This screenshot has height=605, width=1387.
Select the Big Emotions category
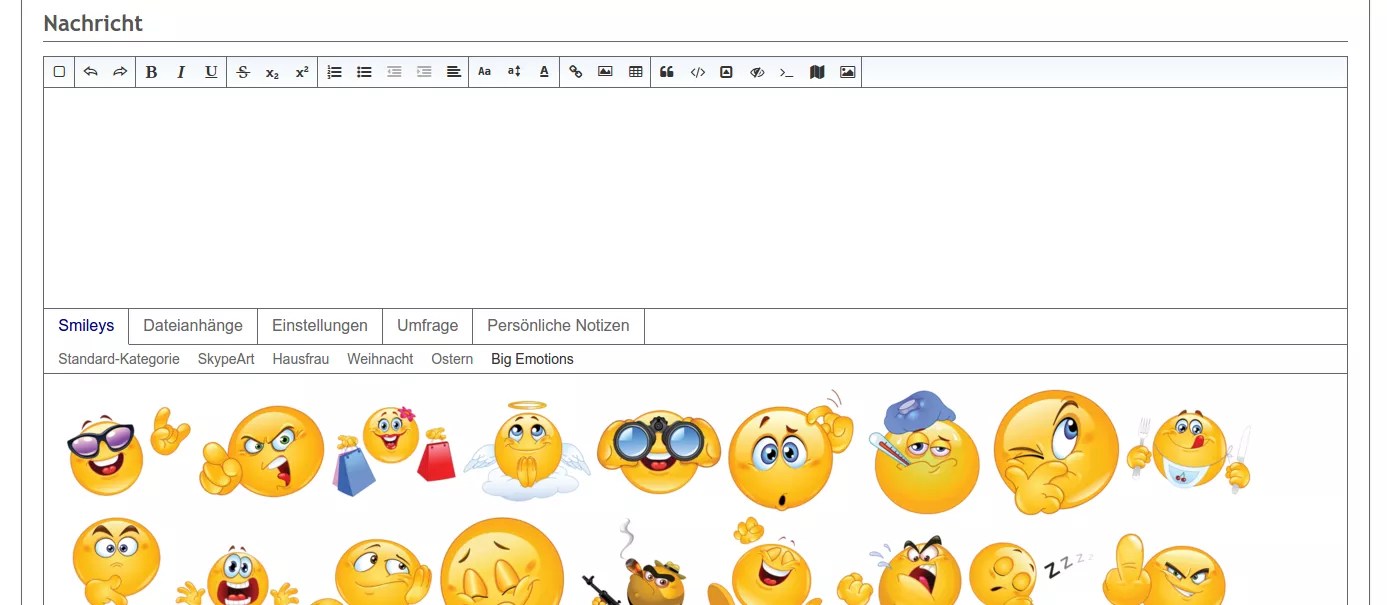(x=532, y=359)
